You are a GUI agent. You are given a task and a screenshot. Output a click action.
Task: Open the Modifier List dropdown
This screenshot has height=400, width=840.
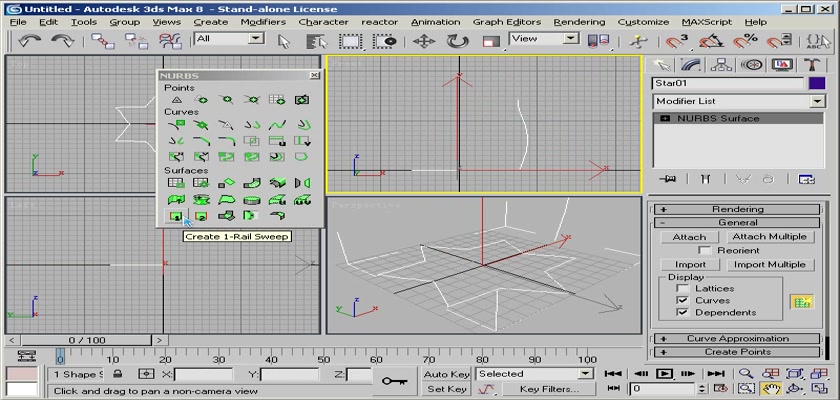(x=818, y=101)
